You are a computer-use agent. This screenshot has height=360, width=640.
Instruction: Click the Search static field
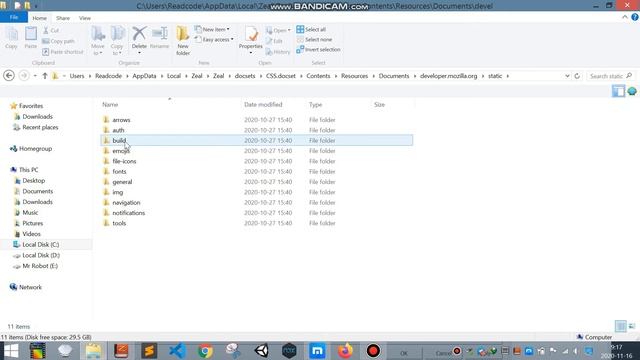(x=610, y=76)
